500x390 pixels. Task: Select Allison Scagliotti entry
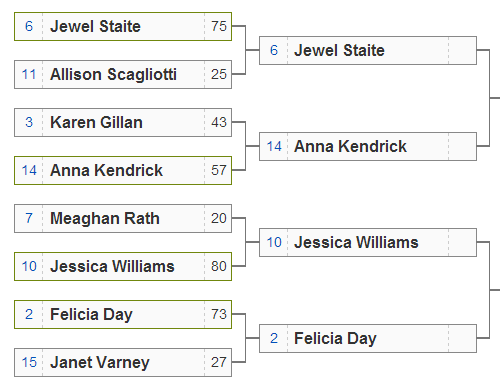[123, 75]
